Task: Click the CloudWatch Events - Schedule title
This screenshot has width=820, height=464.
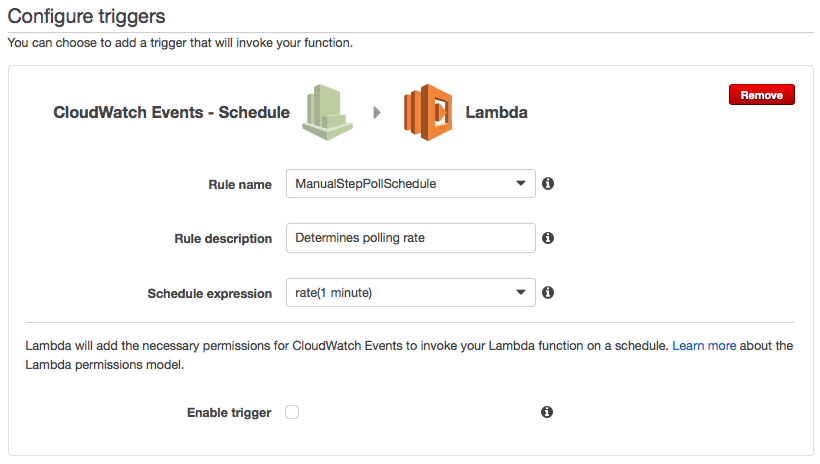Action: tap(171, 112)
